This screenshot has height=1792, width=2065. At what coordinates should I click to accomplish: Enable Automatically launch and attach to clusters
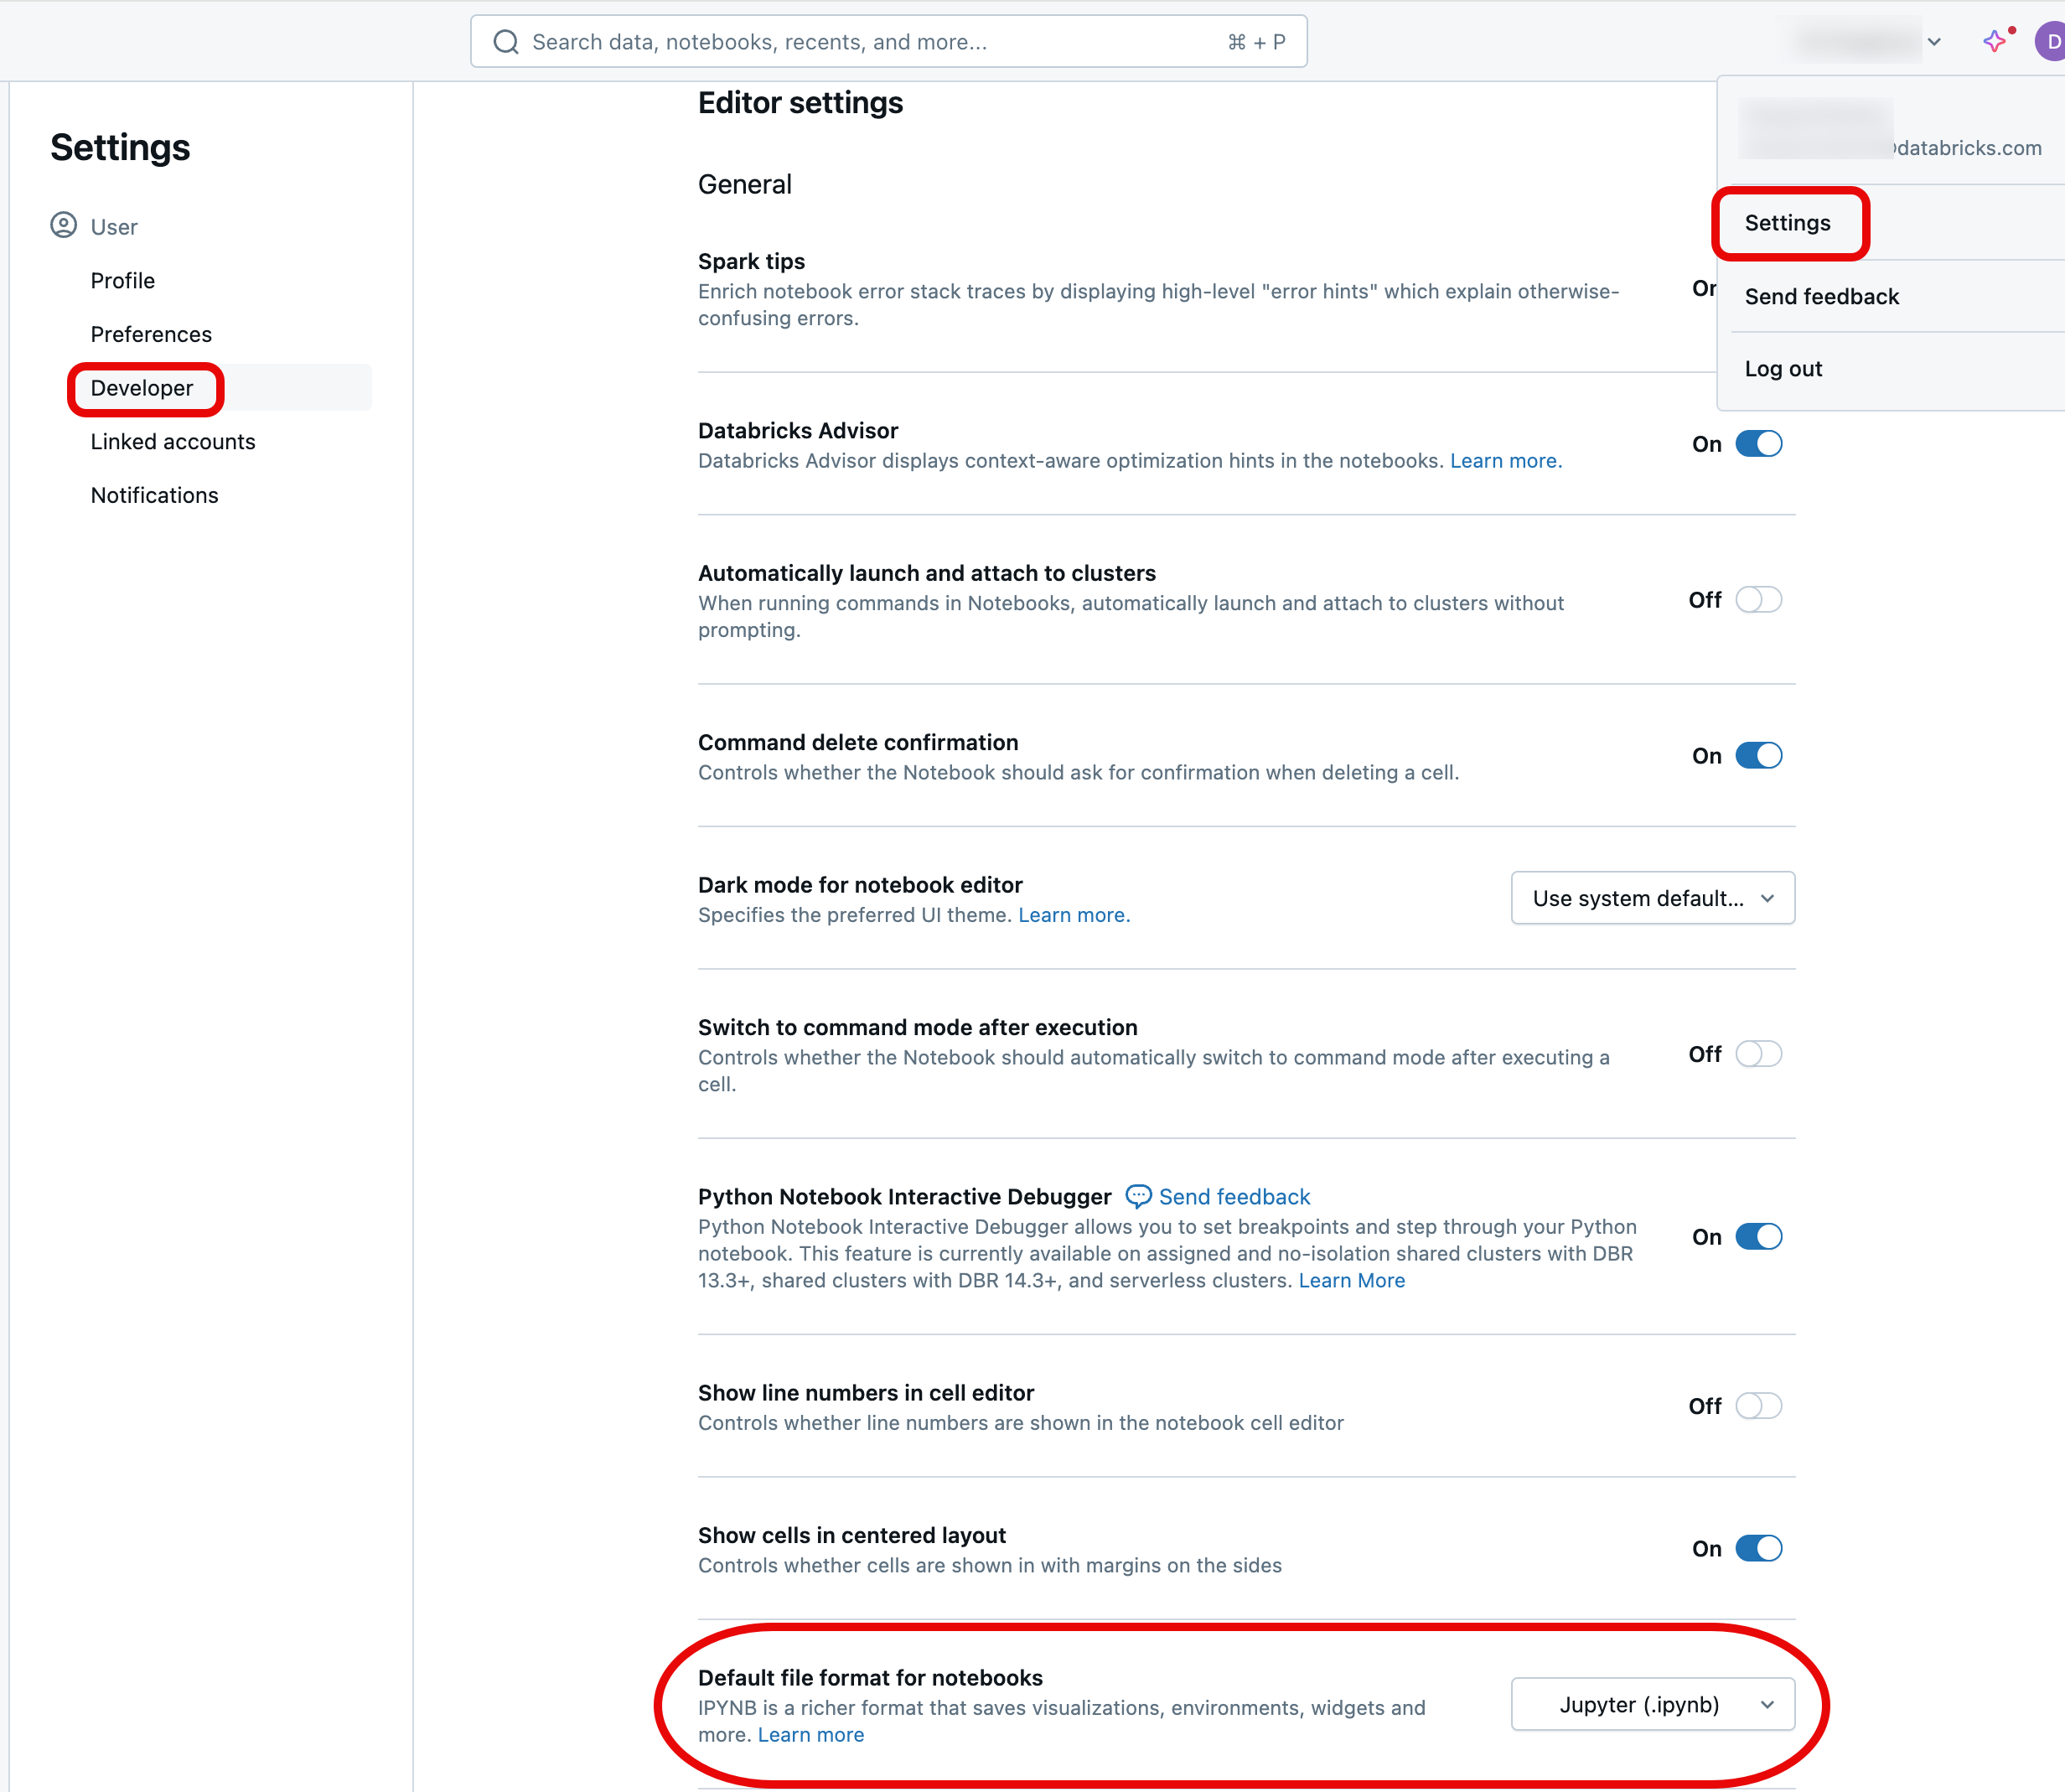pyautogui.click(x=1757, y=598)
